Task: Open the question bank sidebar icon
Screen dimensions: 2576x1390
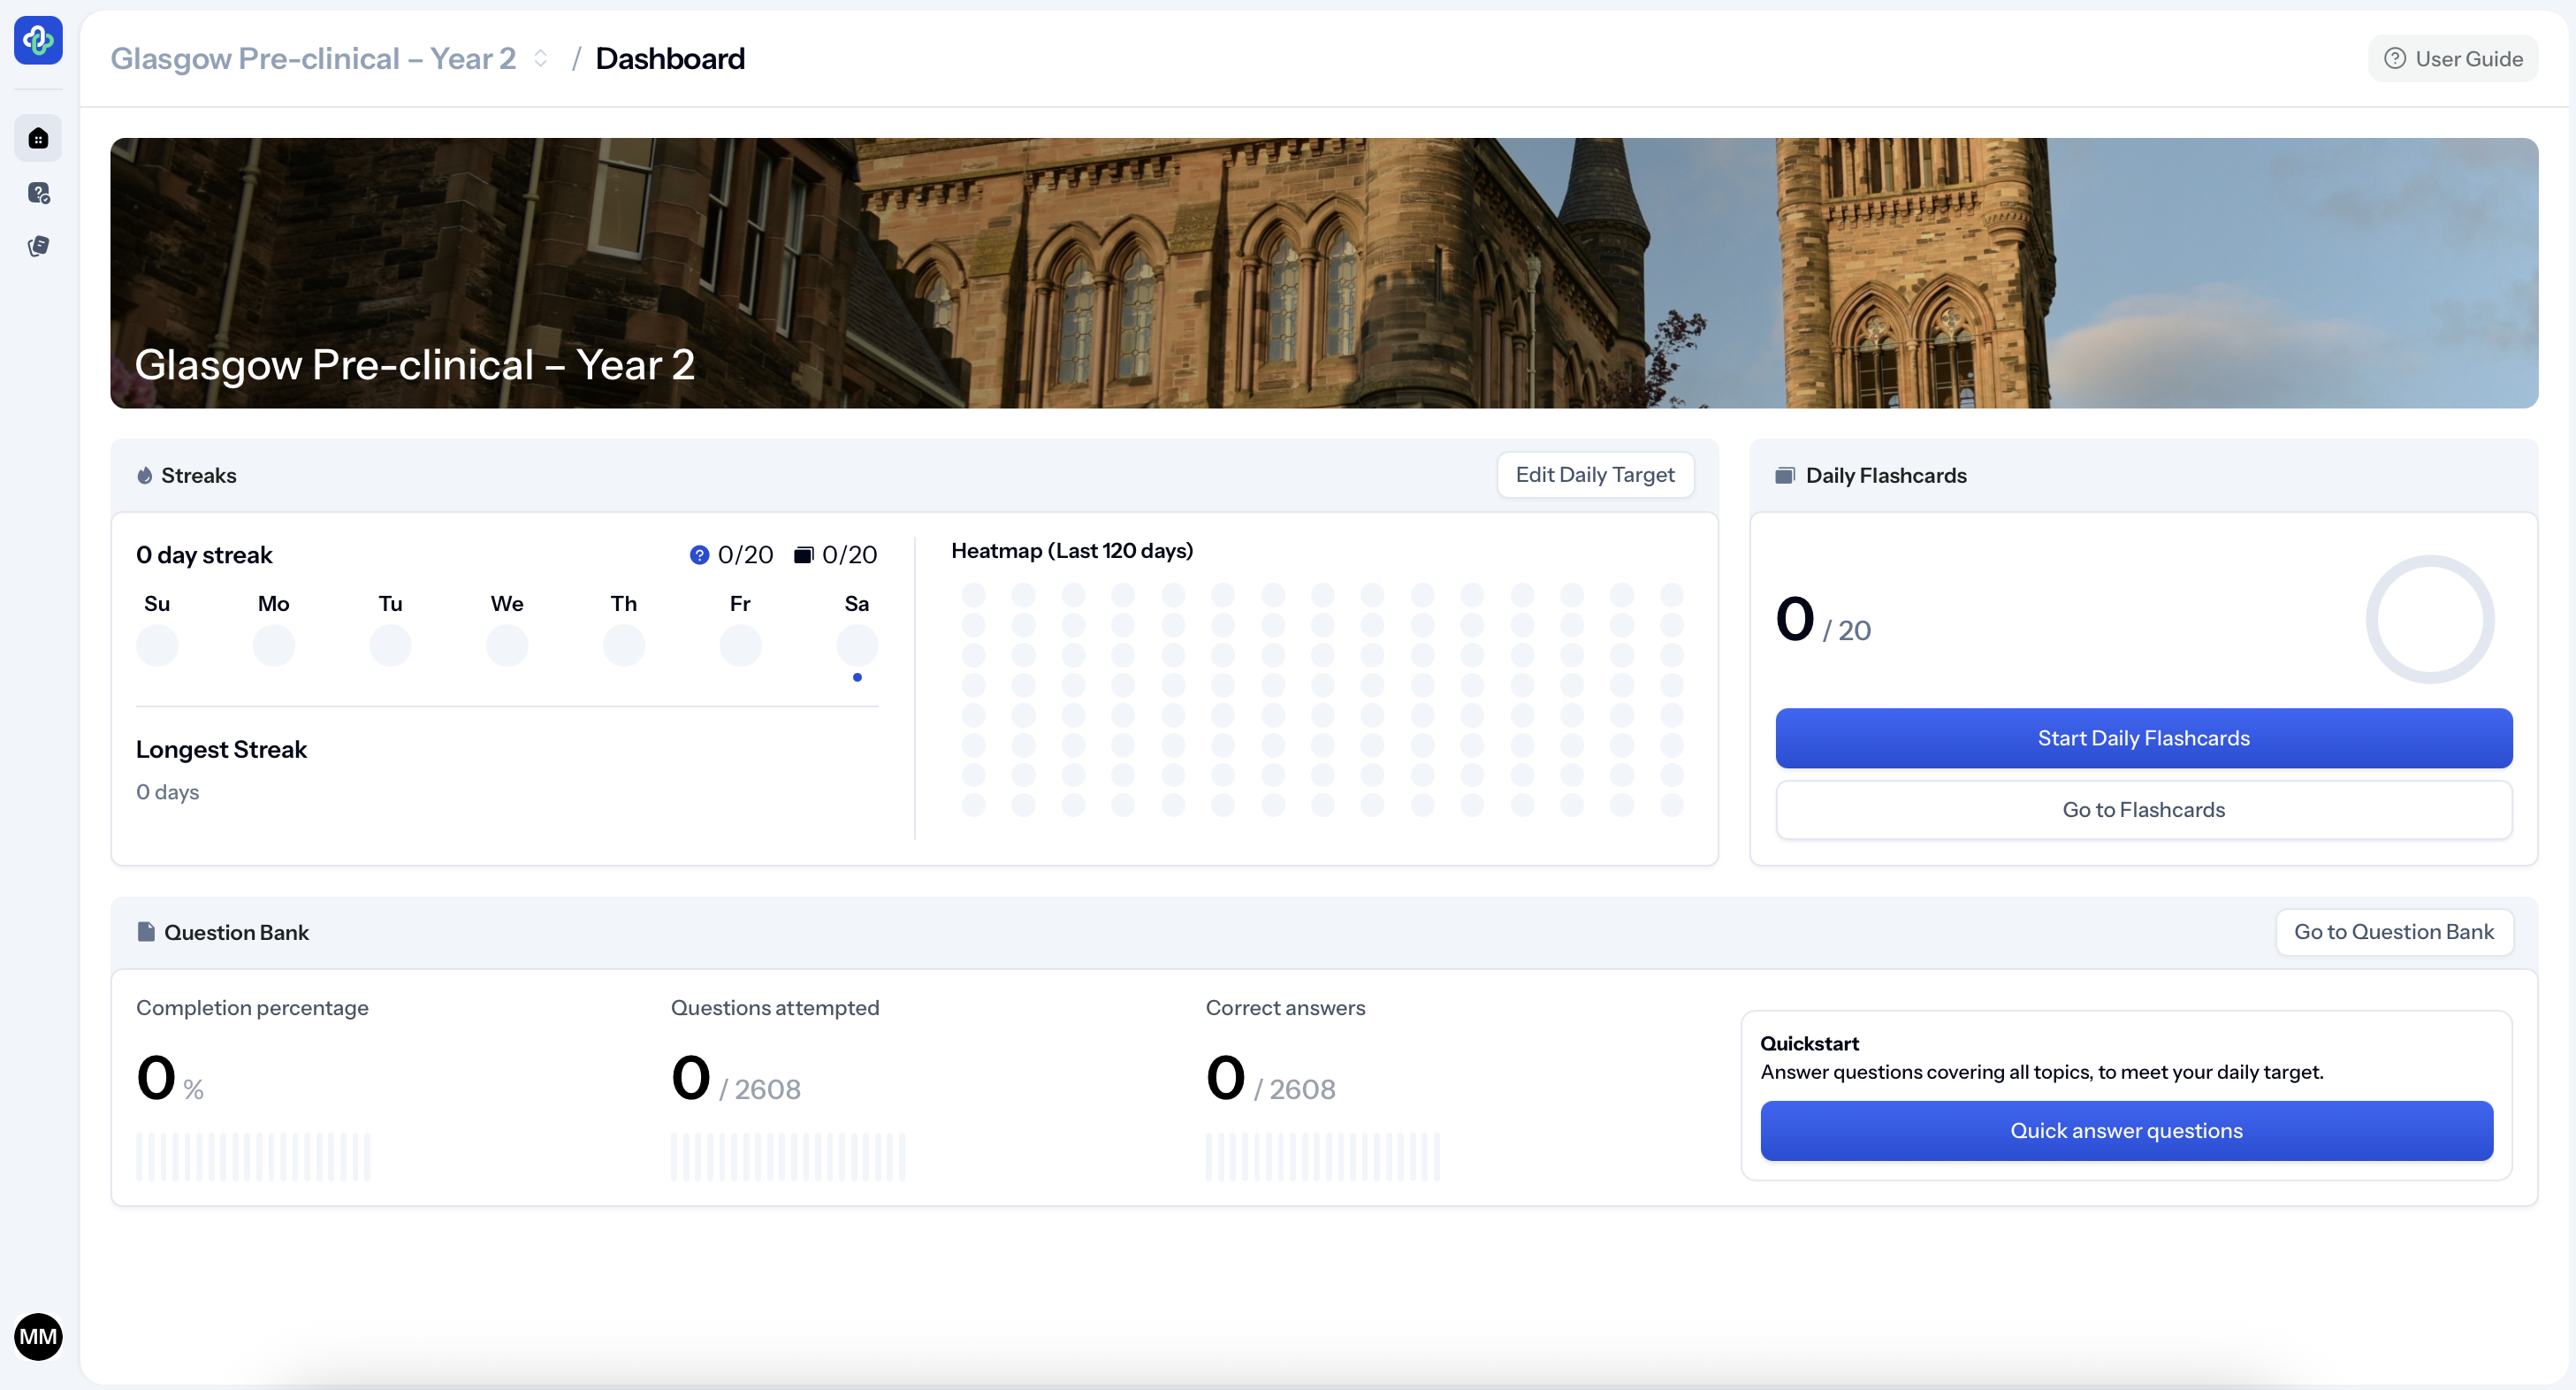Action: 38,192
